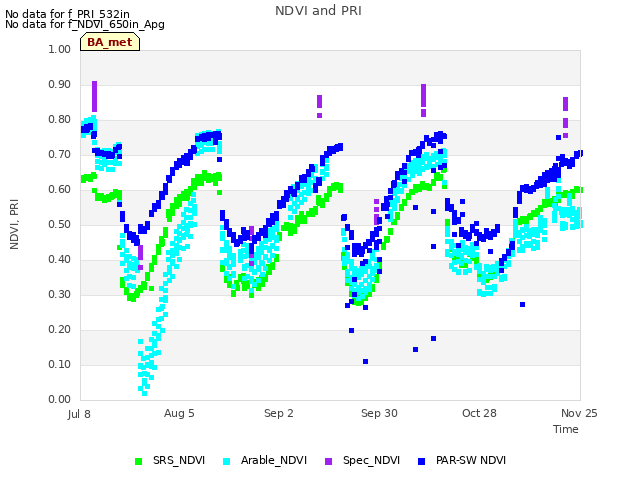Click the x-axis label Time
This screenshot has height=480, width=640.
coord(566,429)
